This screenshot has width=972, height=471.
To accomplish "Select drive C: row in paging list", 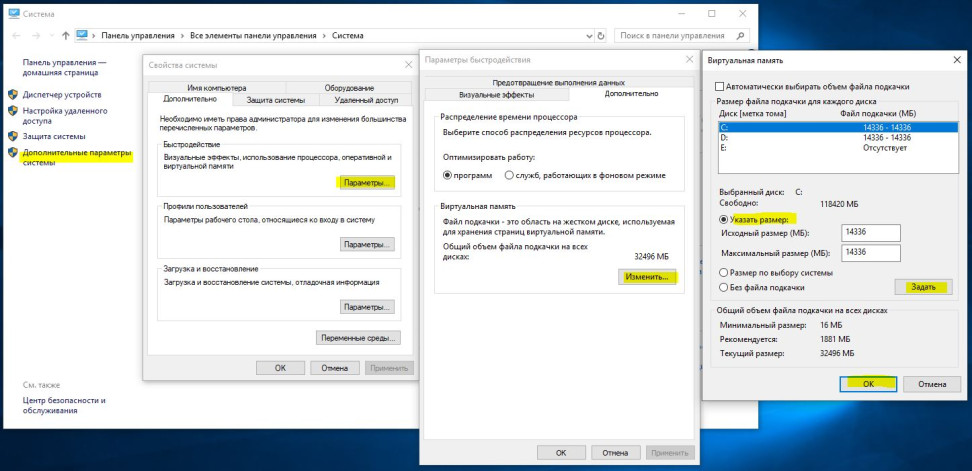I will pyautogui.click(x=838, y=128).
